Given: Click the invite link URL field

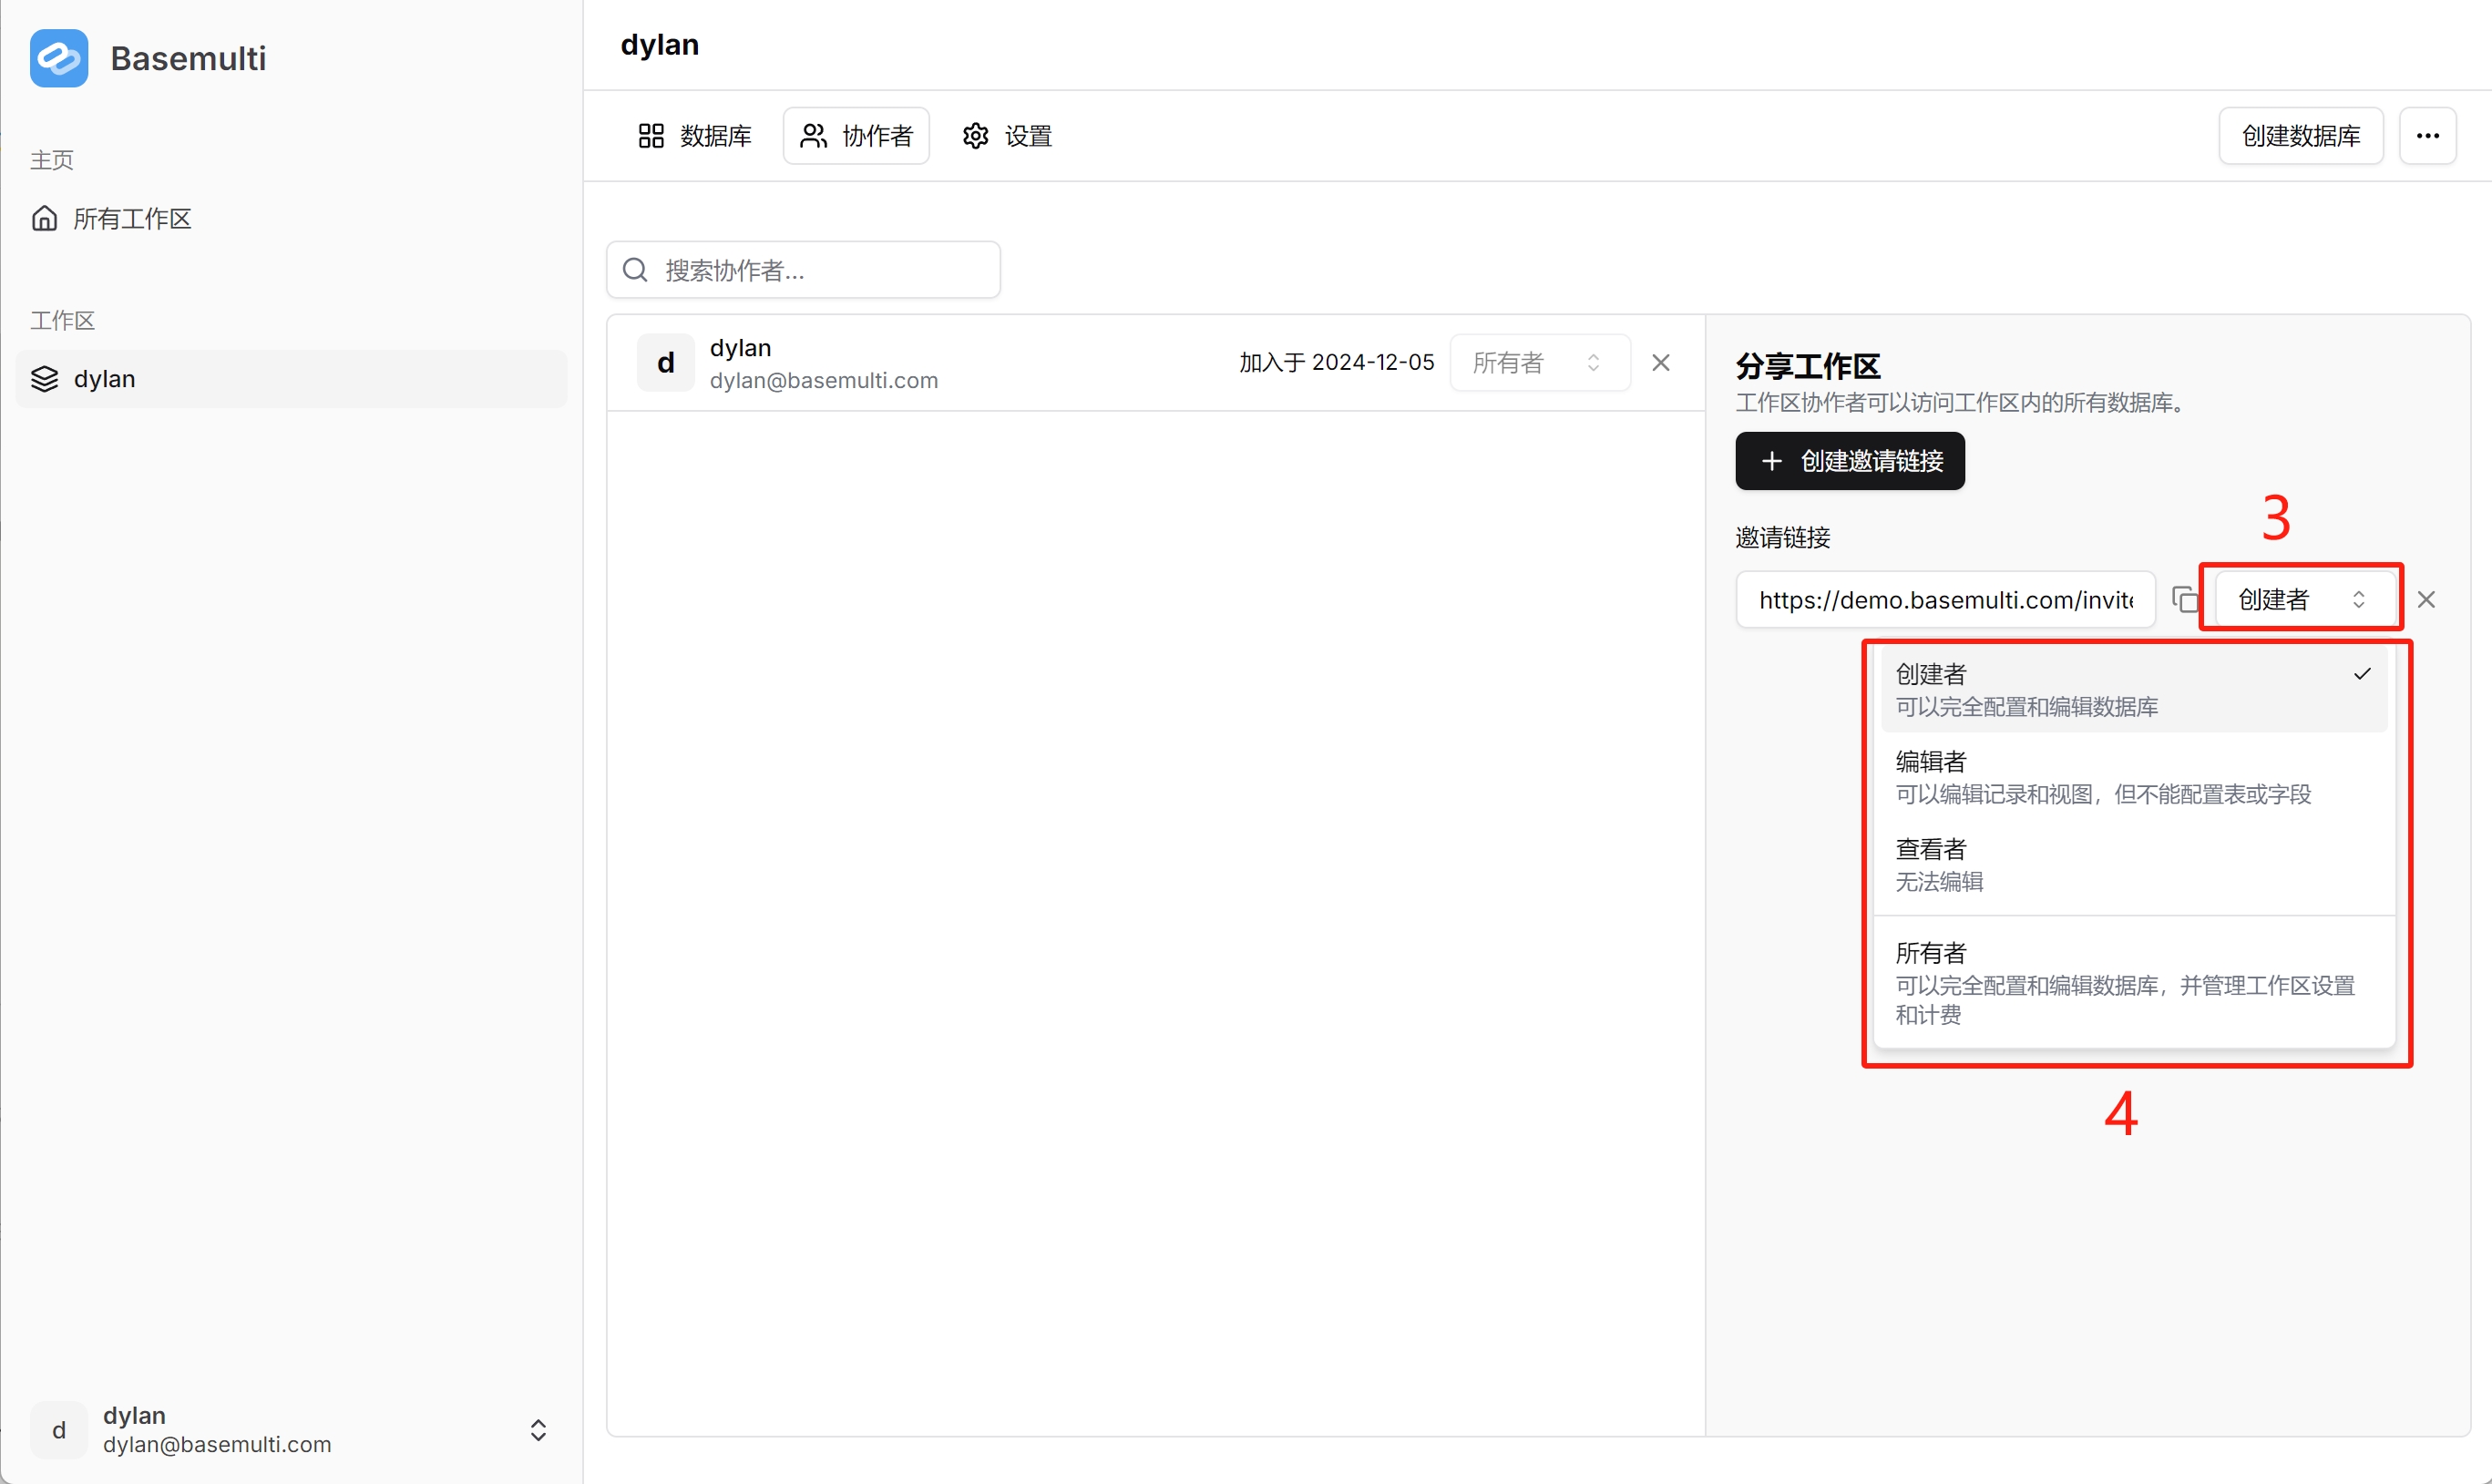Looking at the screenshot, I should [1945, 600].
